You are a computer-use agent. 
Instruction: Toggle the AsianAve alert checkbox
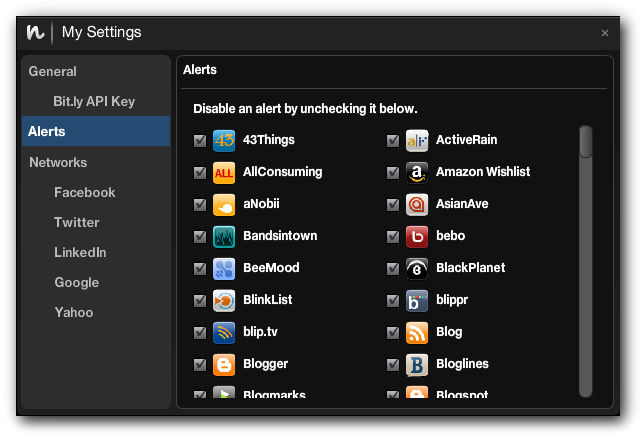point(393,205)
